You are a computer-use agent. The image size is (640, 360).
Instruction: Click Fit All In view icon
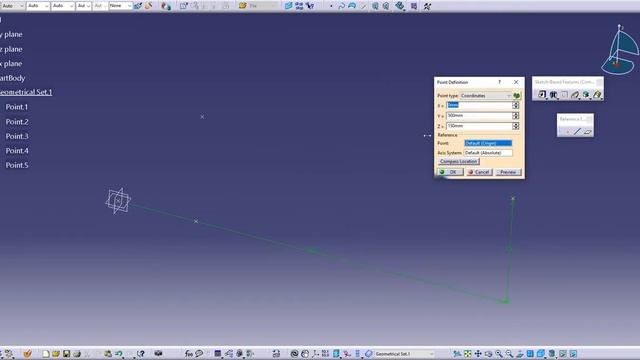pos(468,353)
